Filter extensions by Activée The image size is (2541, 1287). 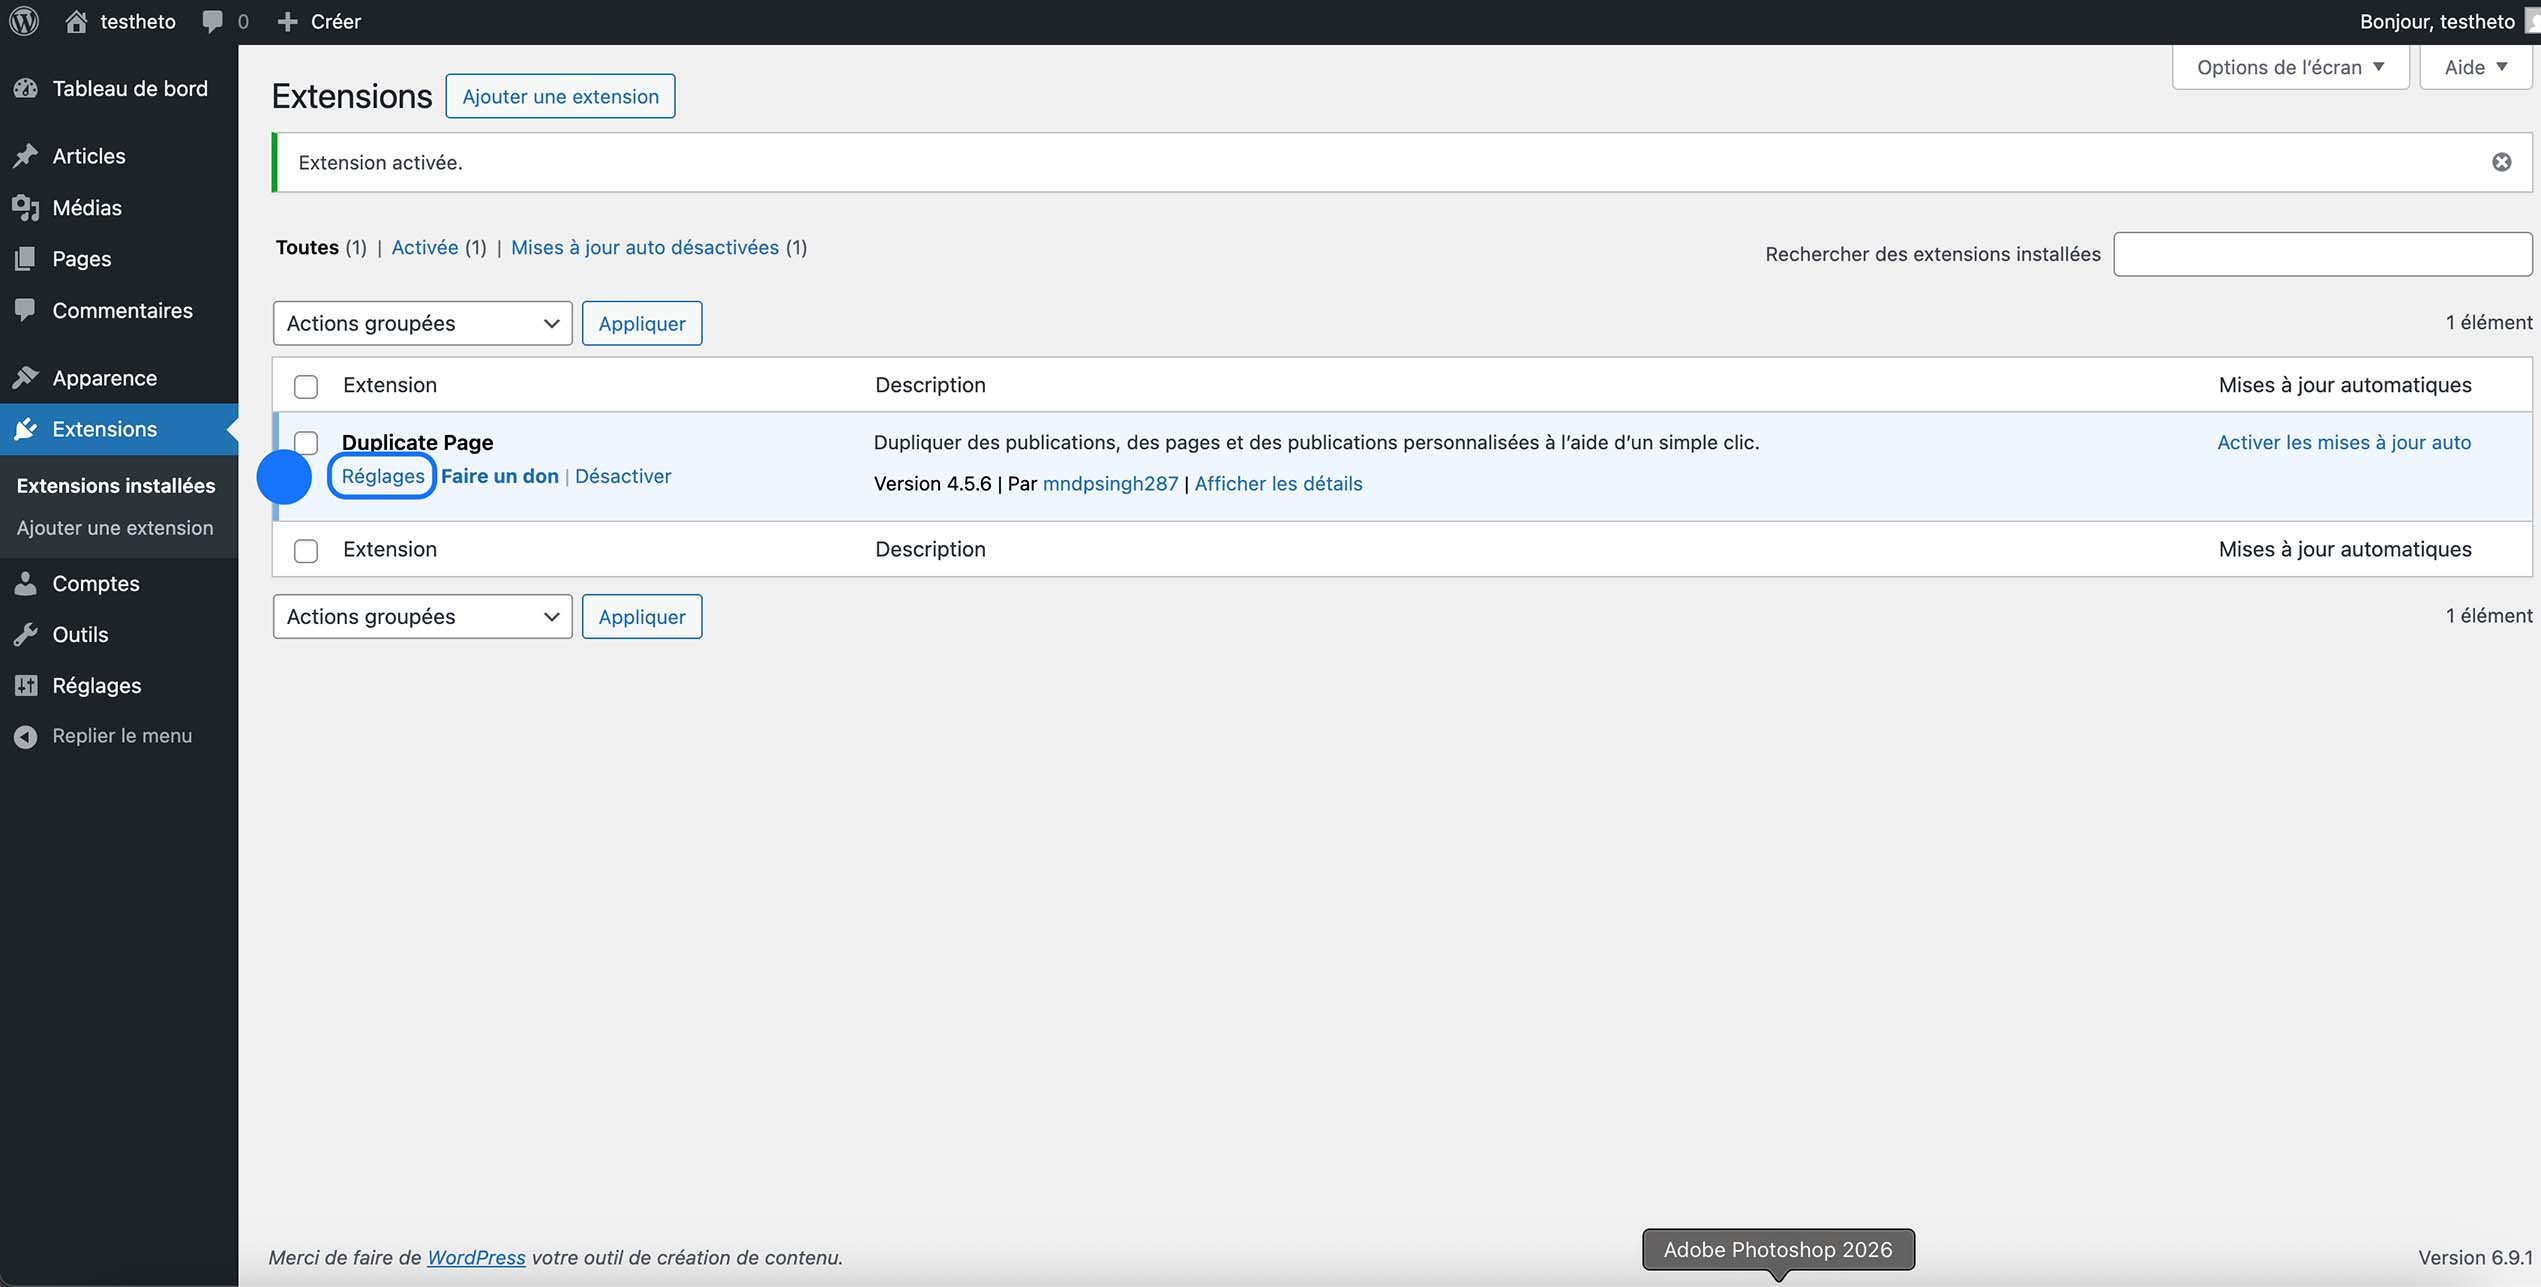coord(424,247)
